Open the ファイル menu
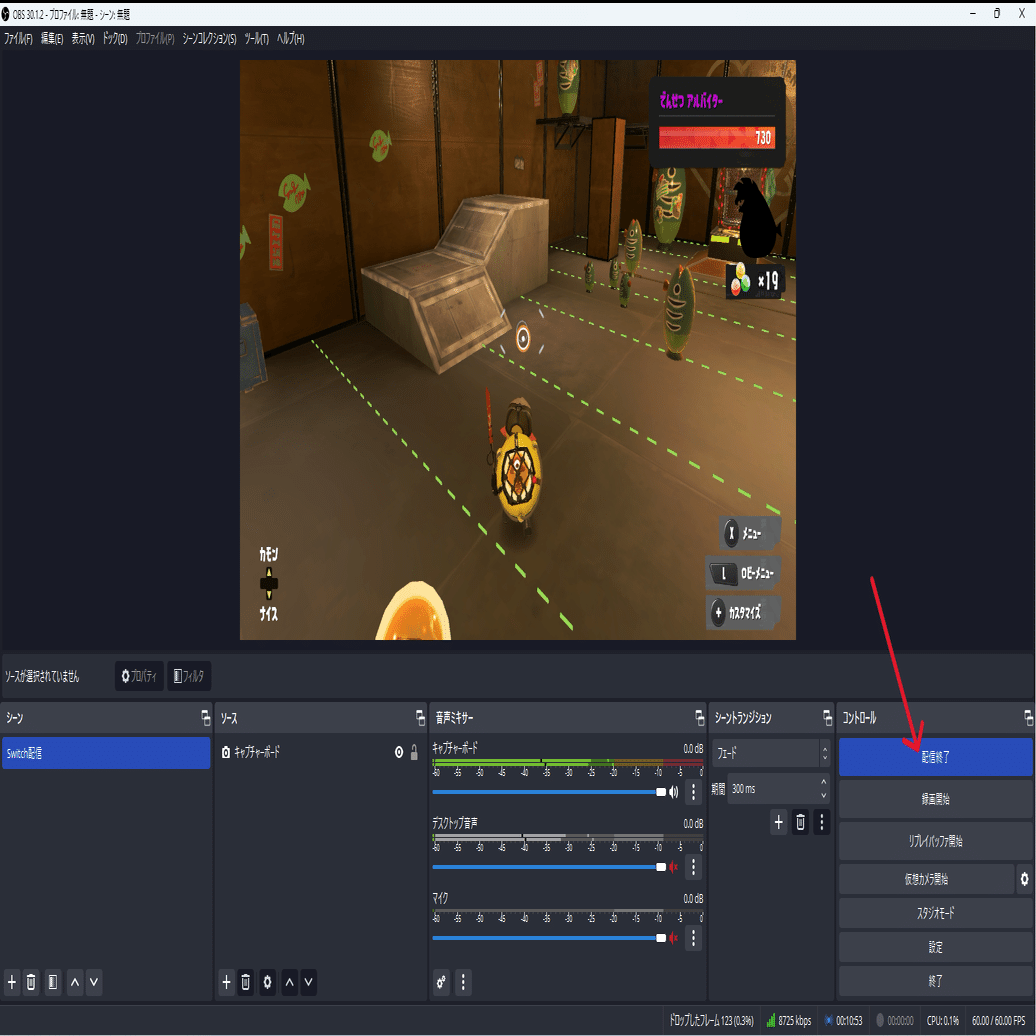The height and width of the screenshot is (1036, 1036). (x=18, y=38)
